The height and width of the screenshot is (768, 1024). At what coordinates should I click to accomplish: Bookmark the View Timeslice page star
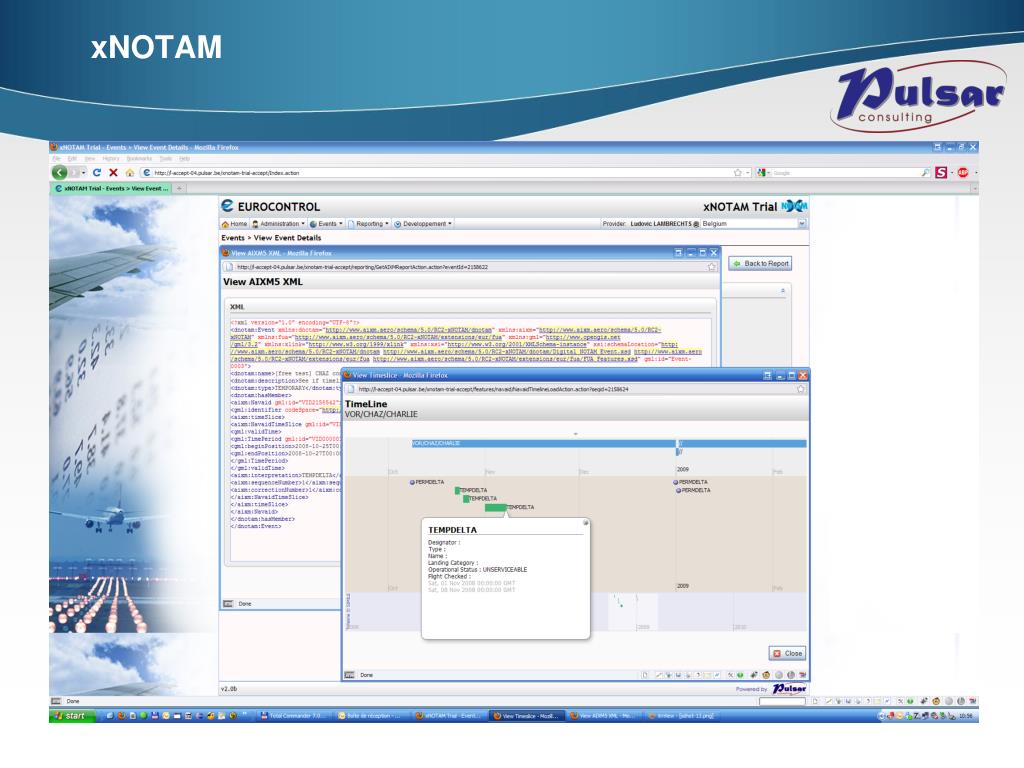pos(801,389)
